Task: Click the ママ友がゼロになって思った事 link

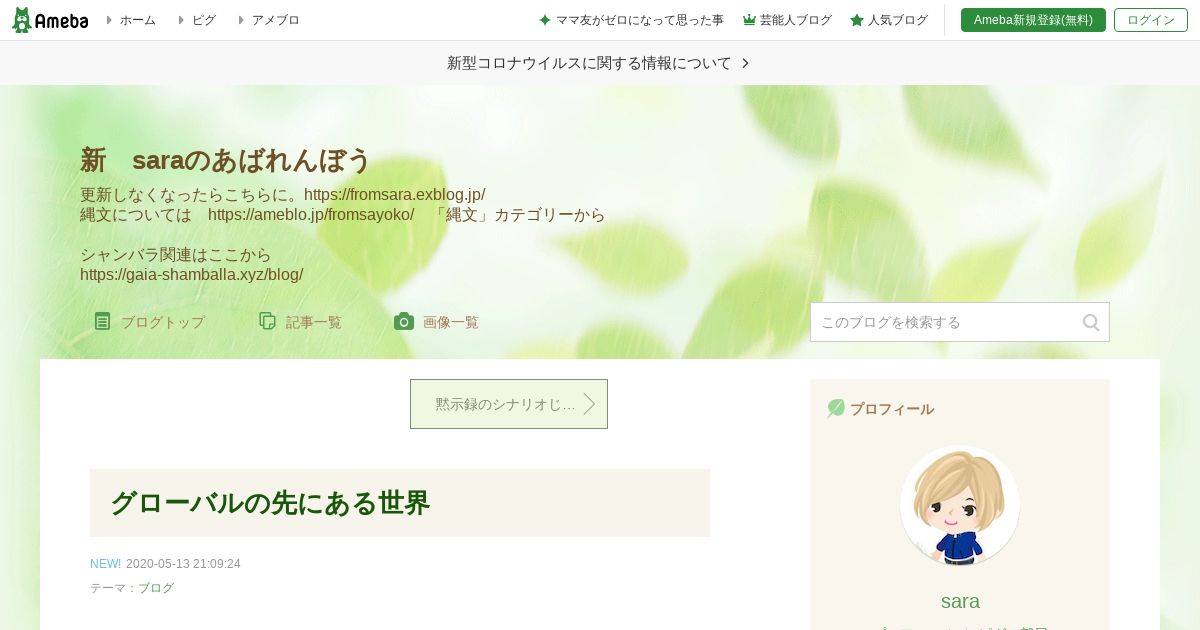Action: tap(639, 20)
